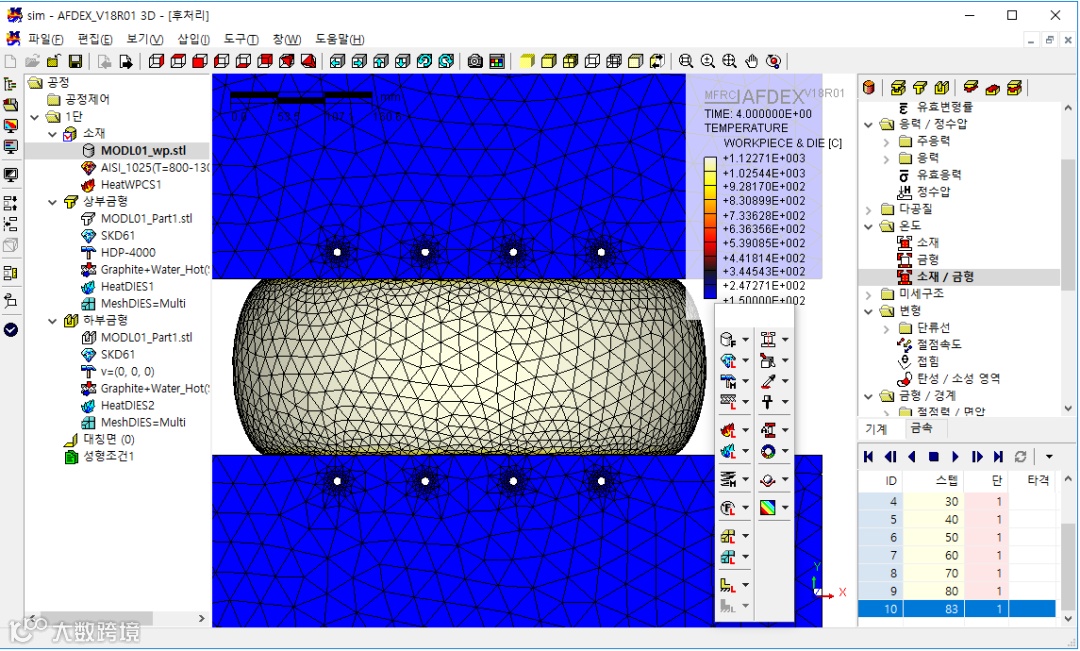Open playback options dropdown arrow
The image size is (1080, 651).
tap(1049, 457)
